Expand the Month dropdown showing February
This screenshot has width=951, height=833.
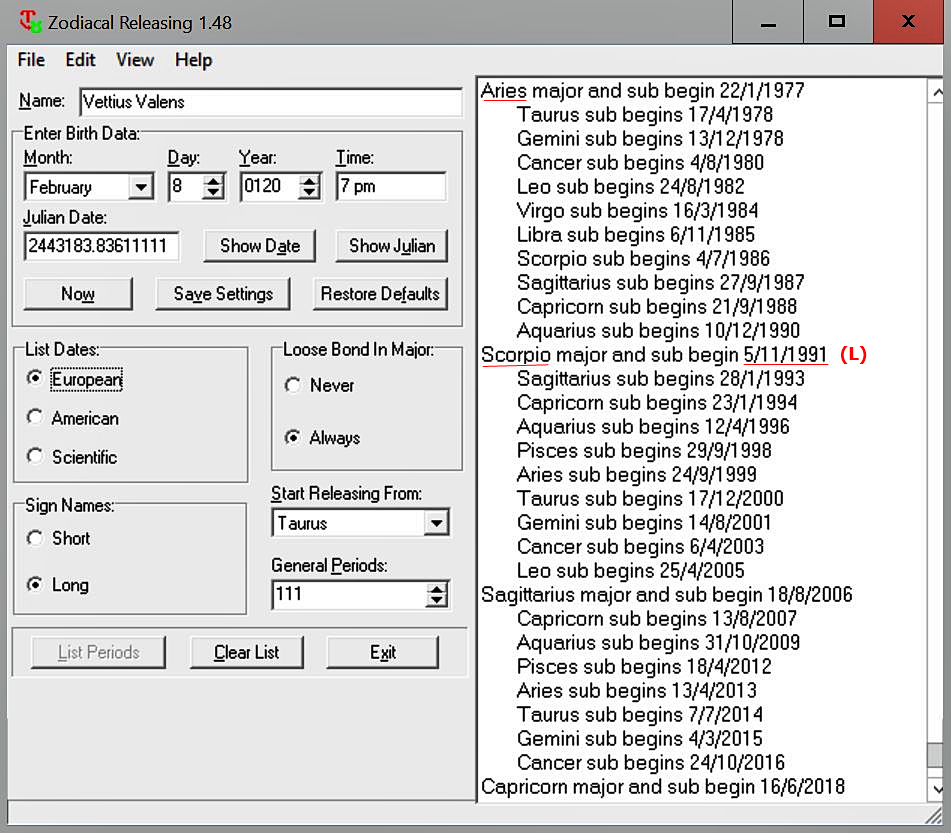[141, 187]
